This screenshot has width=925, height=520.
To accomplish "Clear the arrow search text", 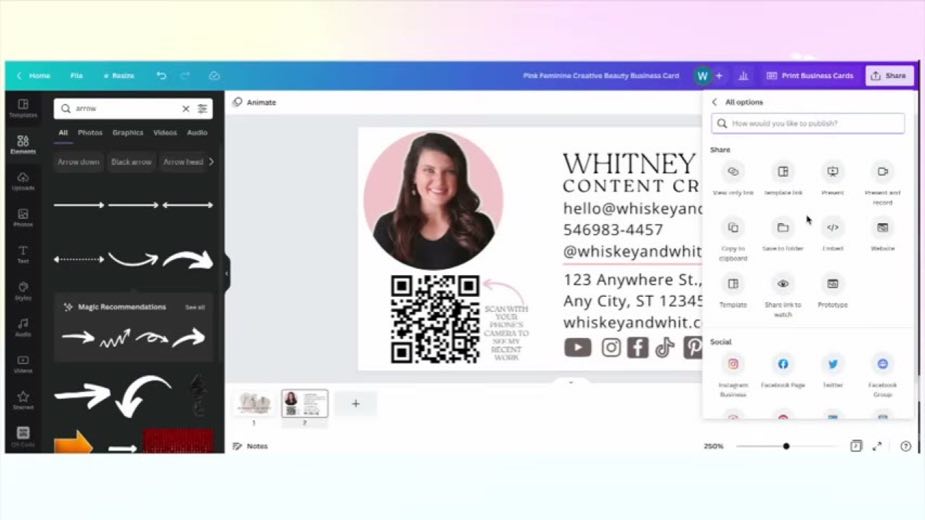I will 185,109.
